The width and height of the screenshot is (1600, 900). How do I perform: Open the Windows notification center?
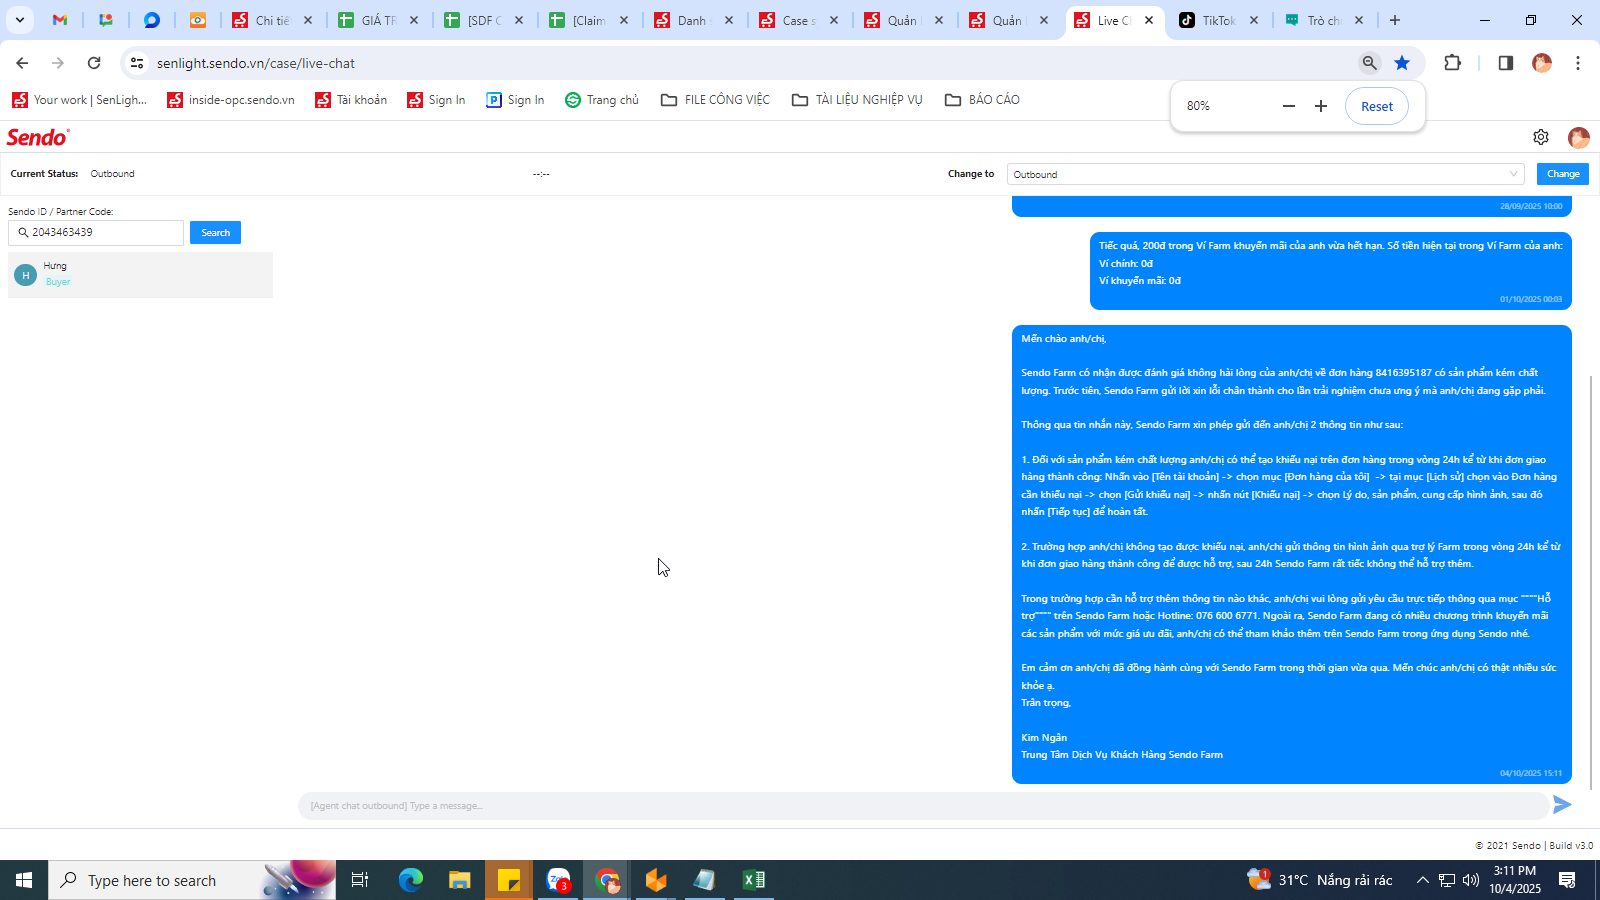click(1567, 880)
